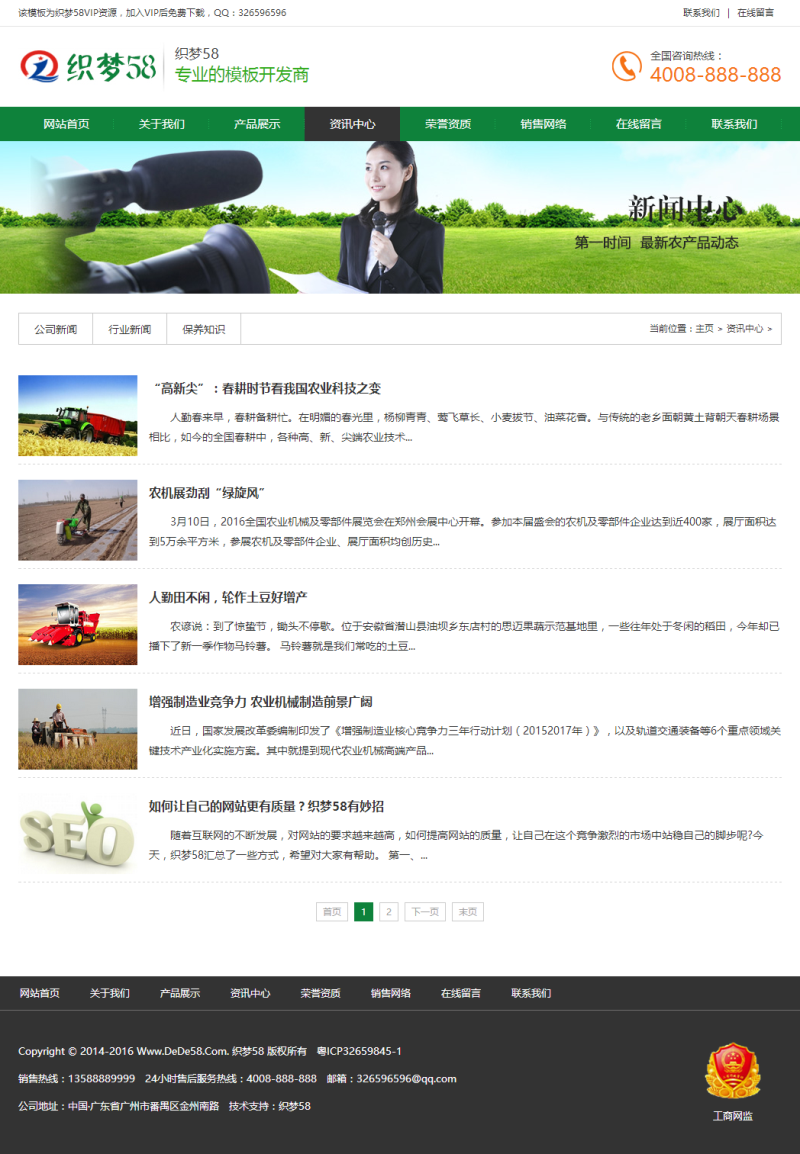Click 主页 in the breadcrumb path
Screen dimensions: 800x1154
pos(704,329)
